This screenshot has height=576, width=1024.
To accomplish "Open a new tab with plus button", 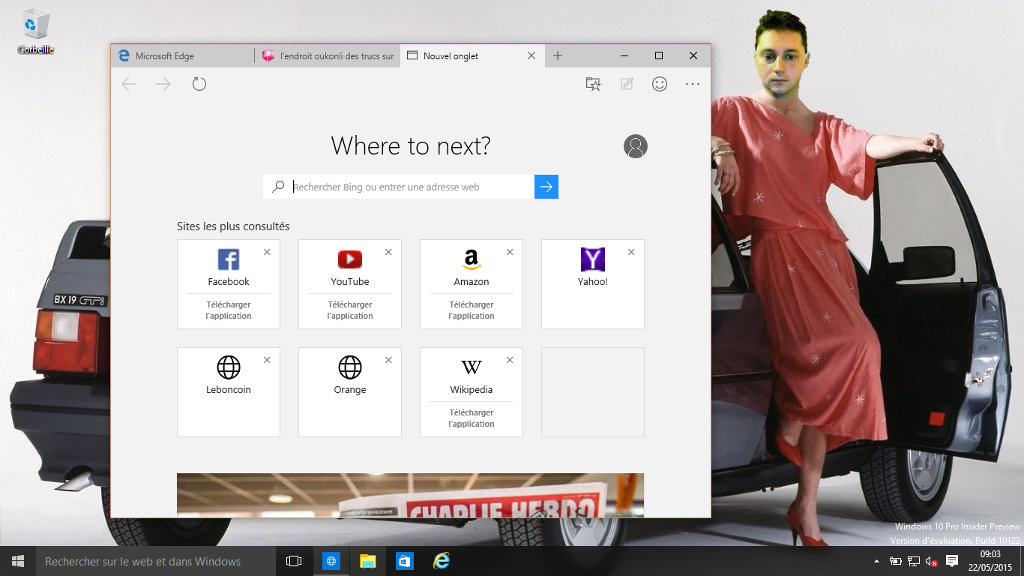I will [558, 56].
